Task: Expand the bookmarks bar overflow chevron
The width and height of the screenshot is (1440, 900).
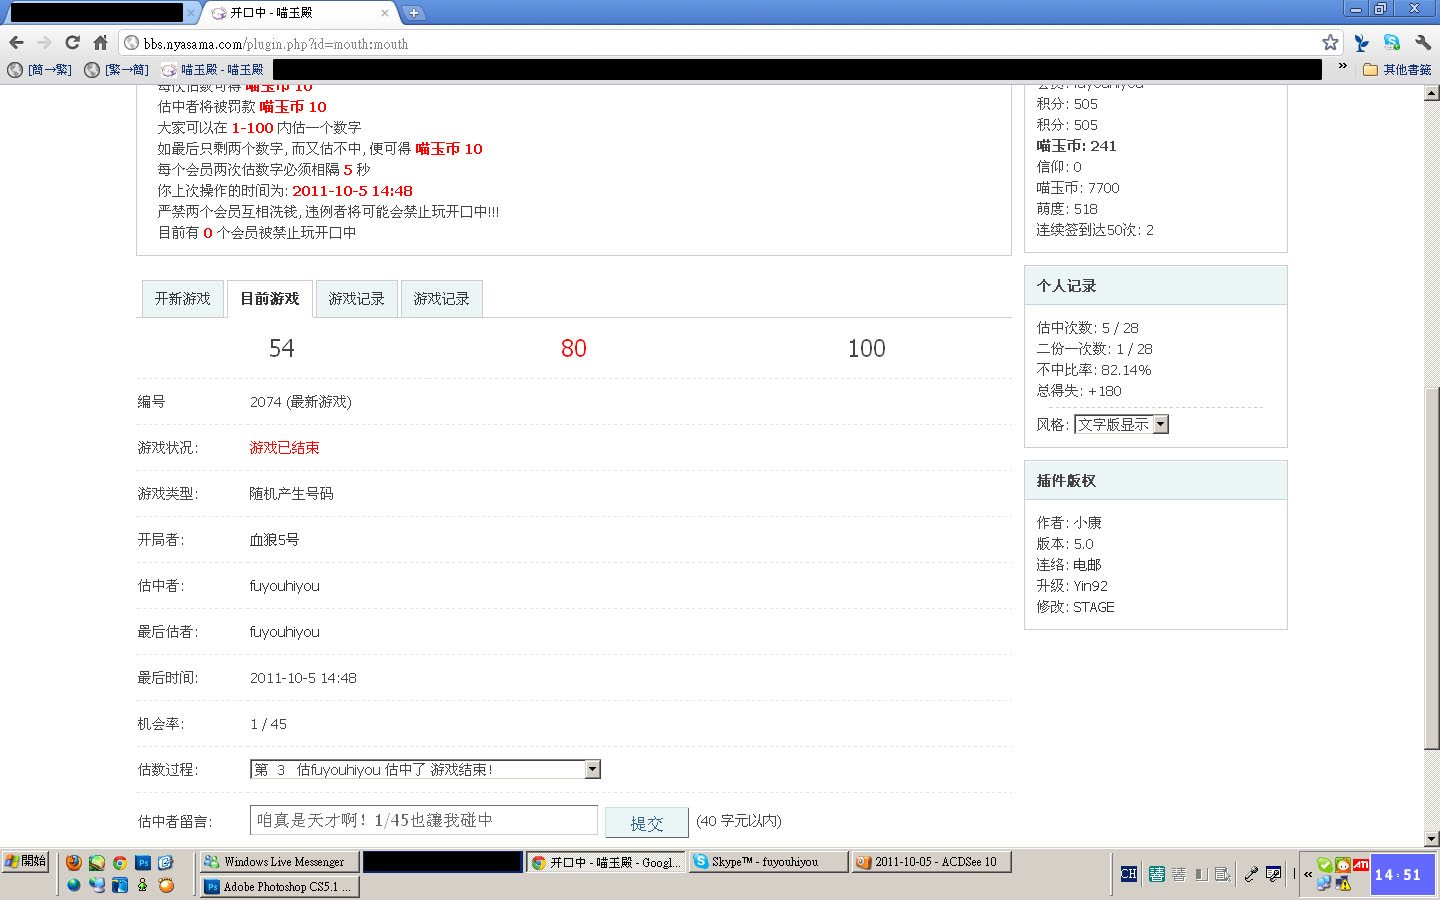Action: (1342, 67)
